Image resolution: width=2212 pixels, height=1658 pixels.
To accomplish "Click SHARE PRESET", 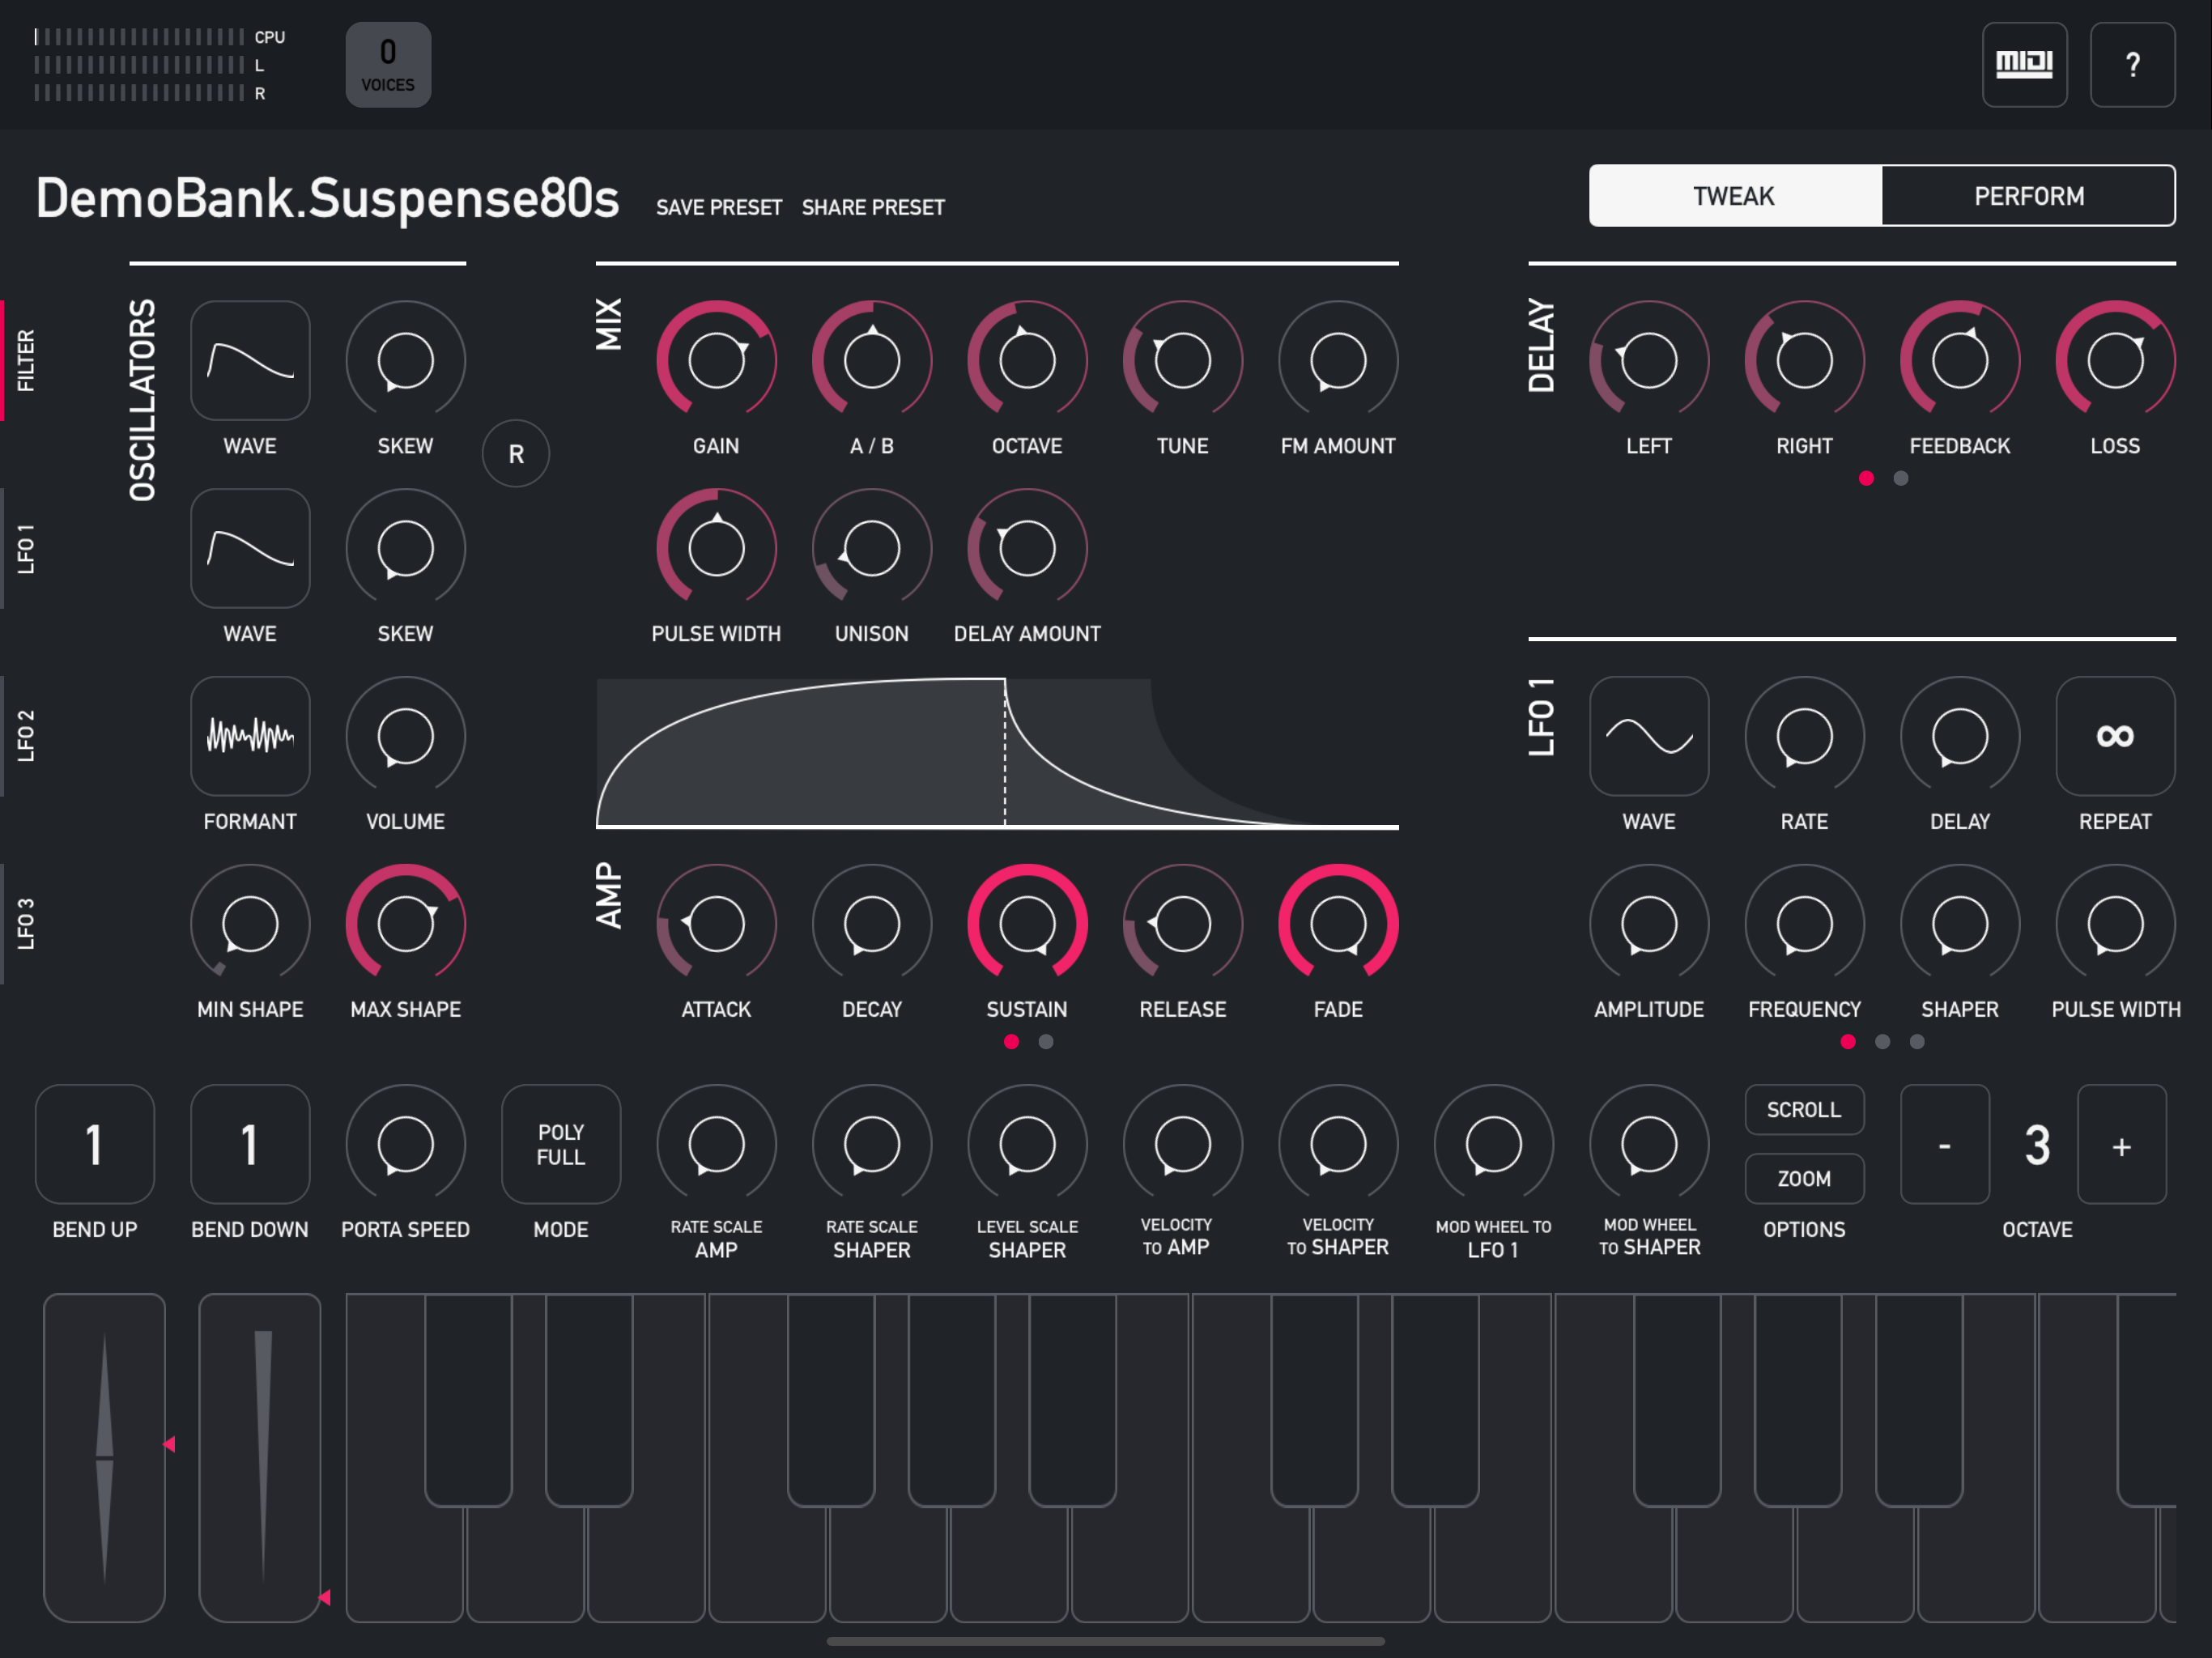I will click(x=872, y=207).
